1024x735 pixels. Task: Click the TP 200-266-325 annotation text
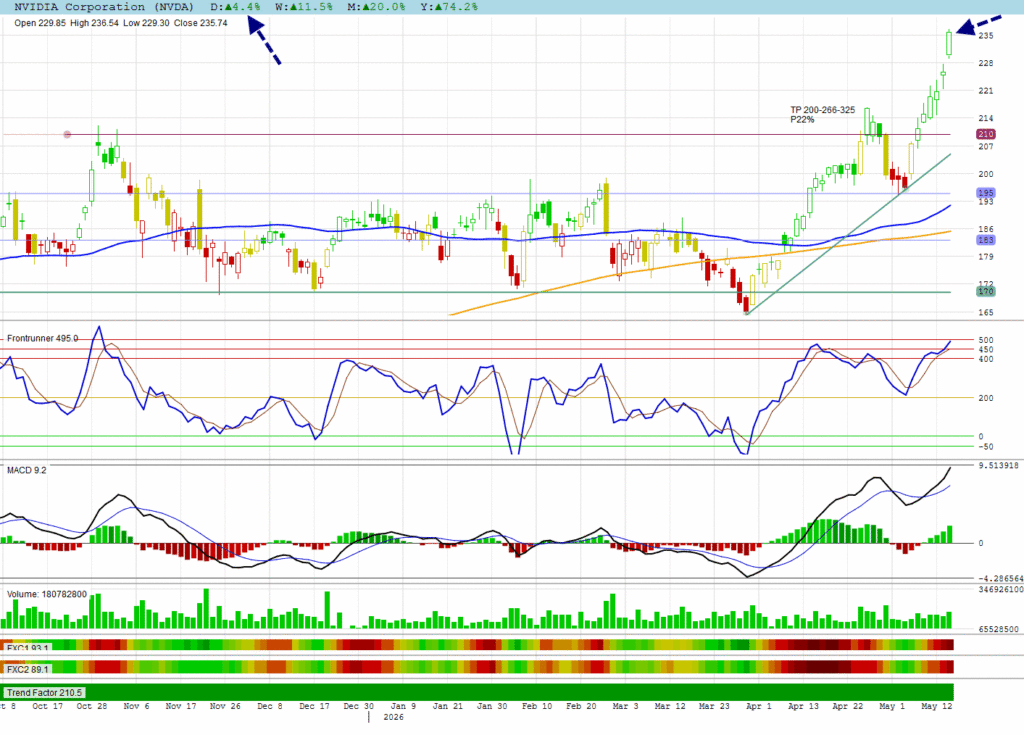pyautogui.click(x=822, y=110)
